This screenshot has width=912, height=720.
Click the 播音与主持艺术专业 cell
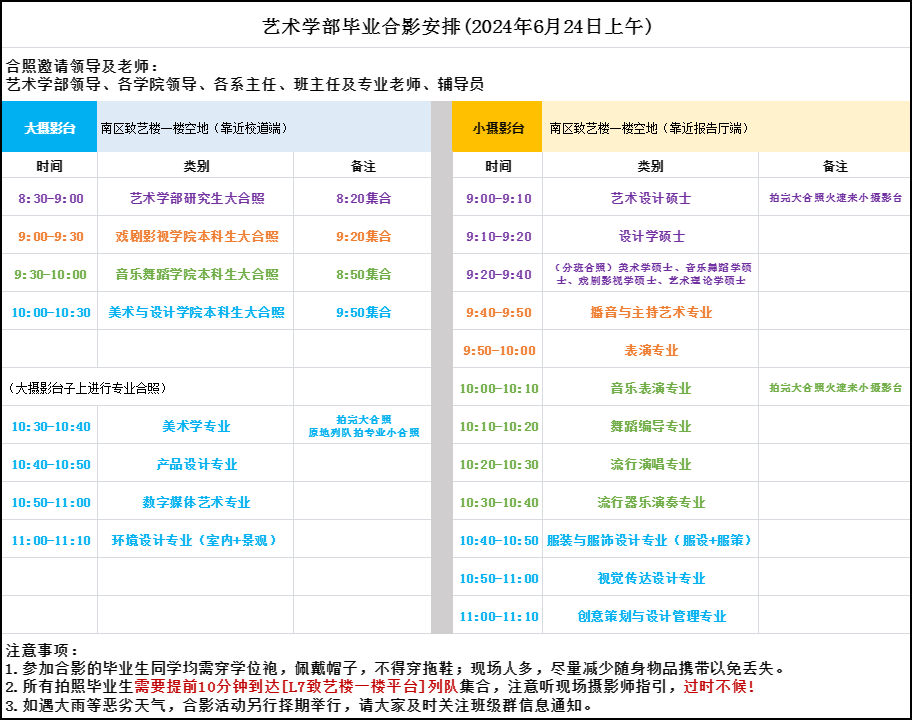coord(650,313)
